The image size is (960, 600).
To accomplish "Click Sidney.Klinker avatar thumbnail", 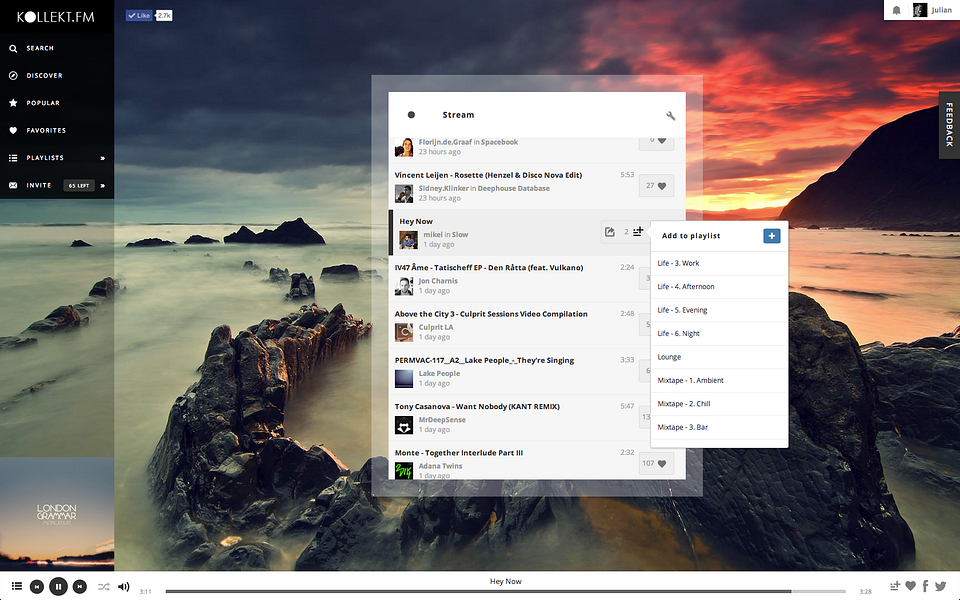I will [404, 193].
